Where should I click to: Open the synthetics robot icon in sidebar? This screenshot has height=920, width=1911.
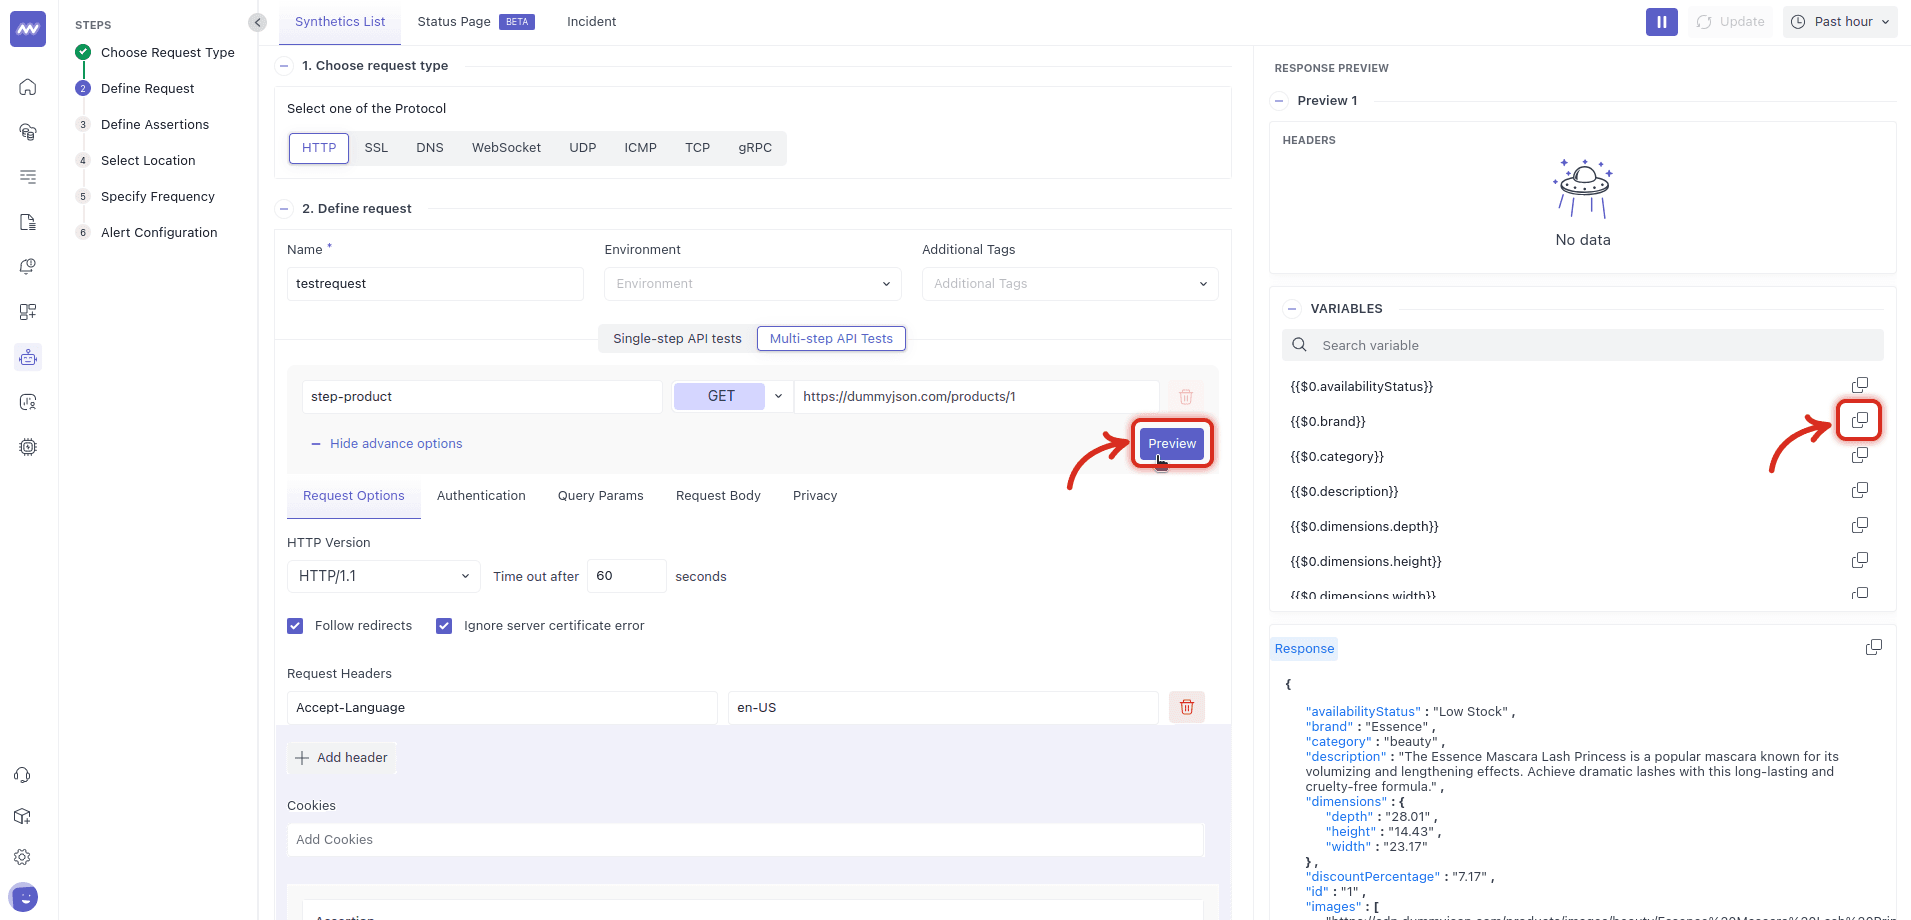pyautogui.click(x=28, y=357)
